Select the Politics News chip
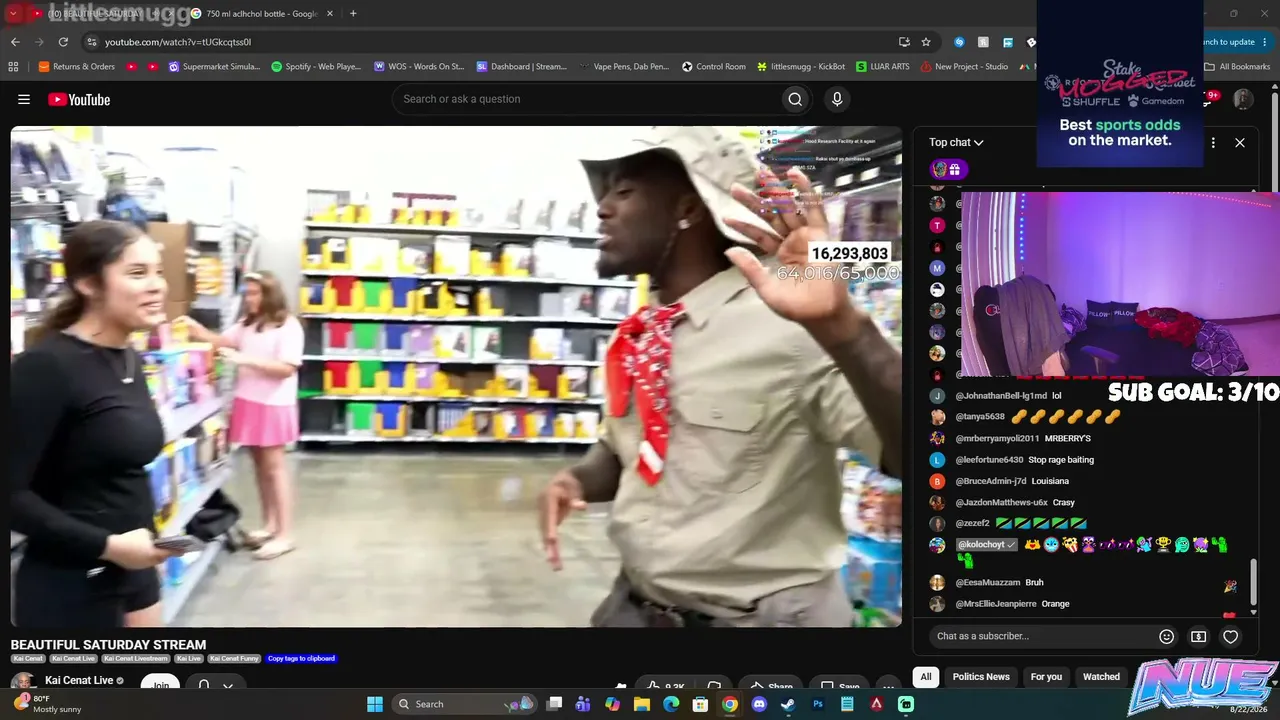Viewport: 1280px width, 720px height. 981,677
